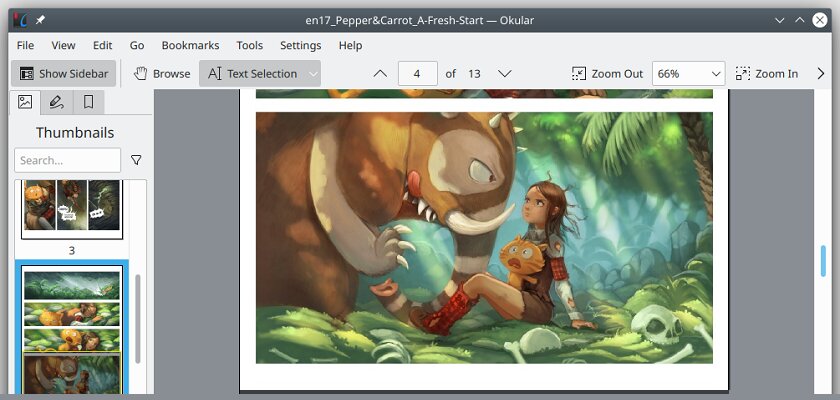Screen dimensions: 840x400
Task: Click the Okular application icon in title bar
Action: tap(20, 20)
